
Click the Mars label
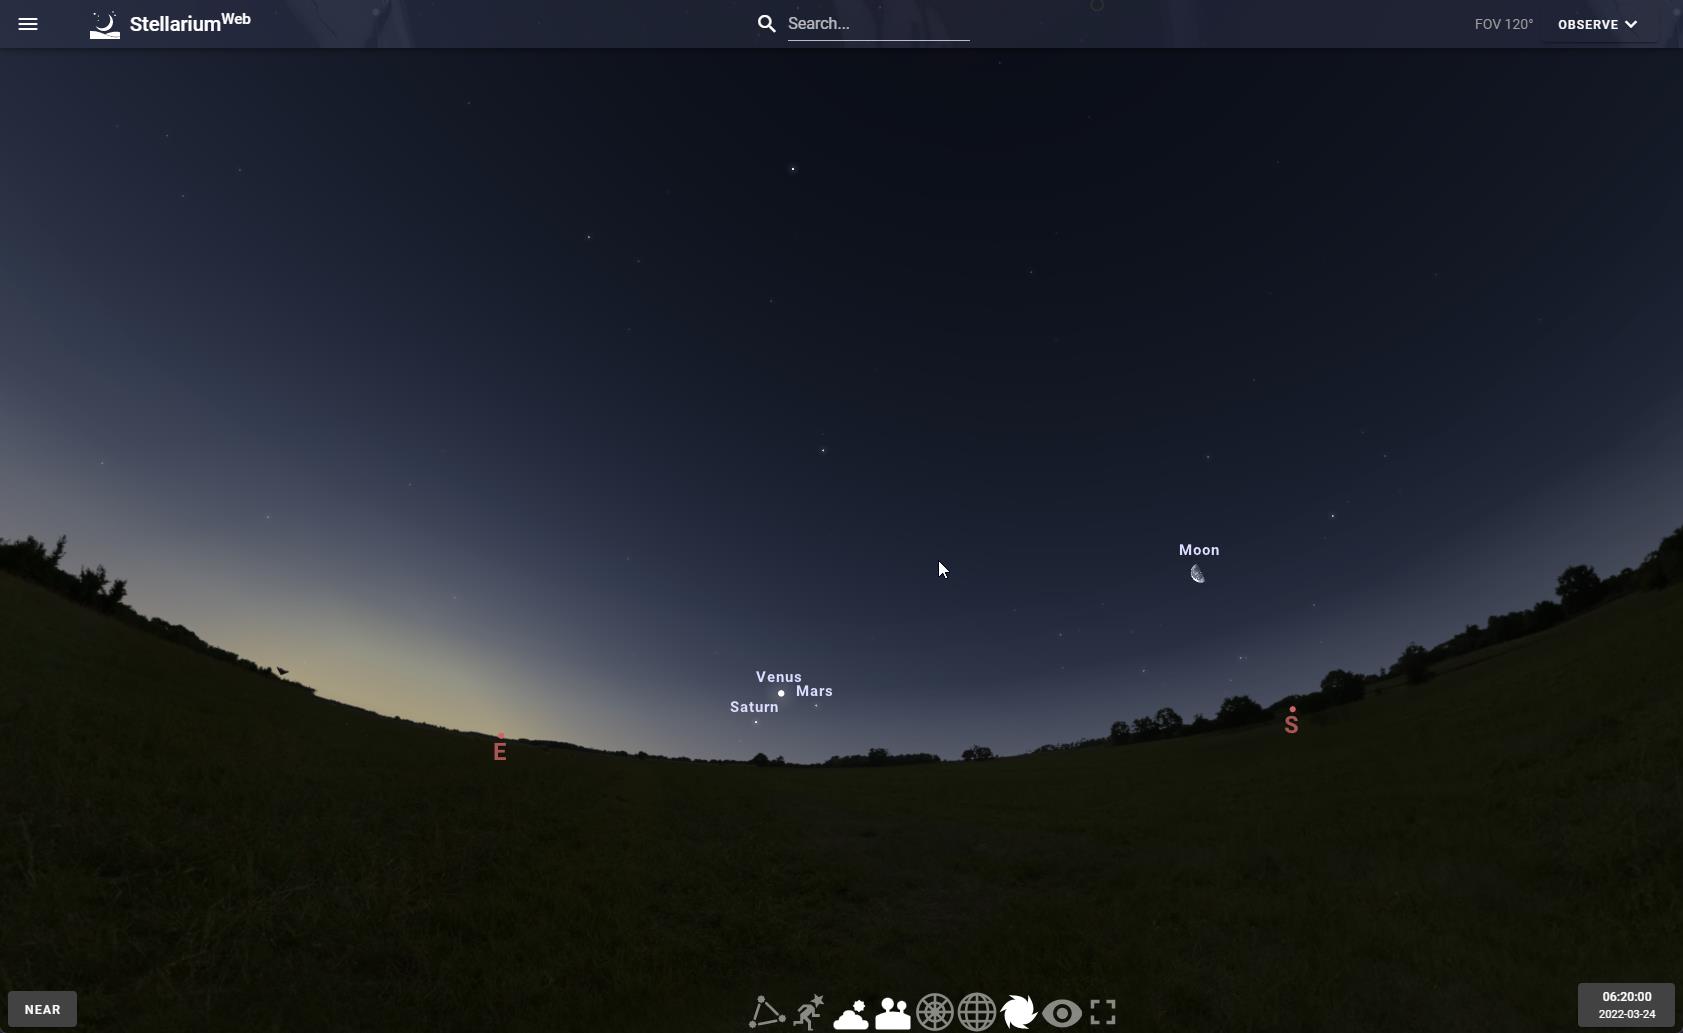[x=814, y=691]
